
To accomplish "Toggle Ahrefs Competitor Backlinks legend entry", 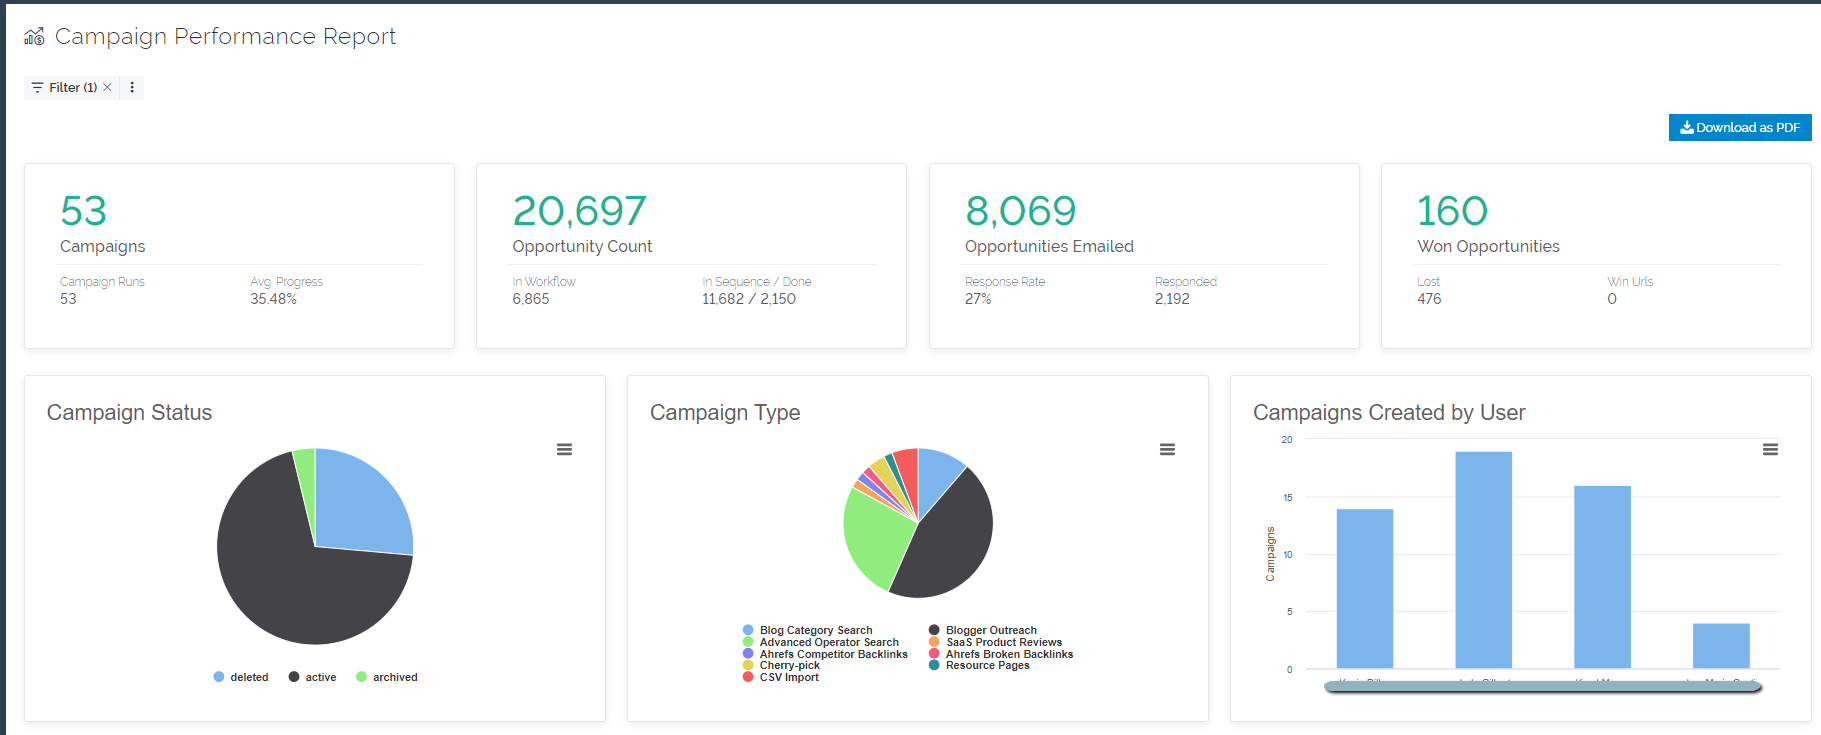I will 825,654.
